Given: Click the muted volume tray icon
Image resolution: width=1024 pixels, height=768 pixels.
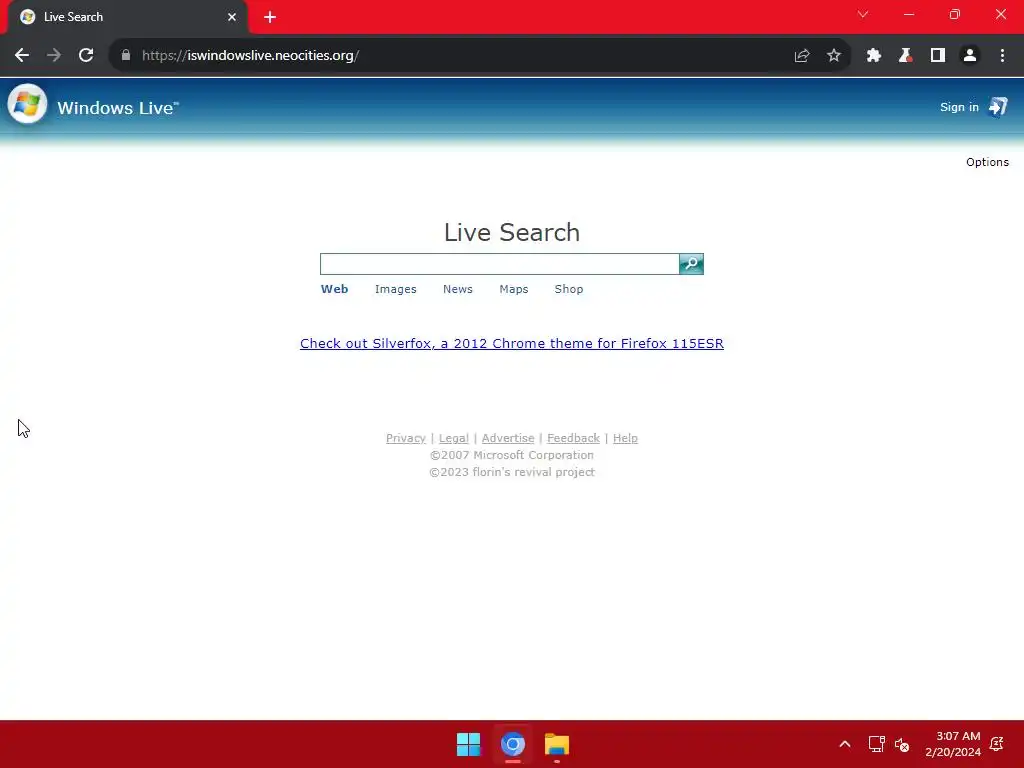Looking at the screenshot, I should point(902,744).
